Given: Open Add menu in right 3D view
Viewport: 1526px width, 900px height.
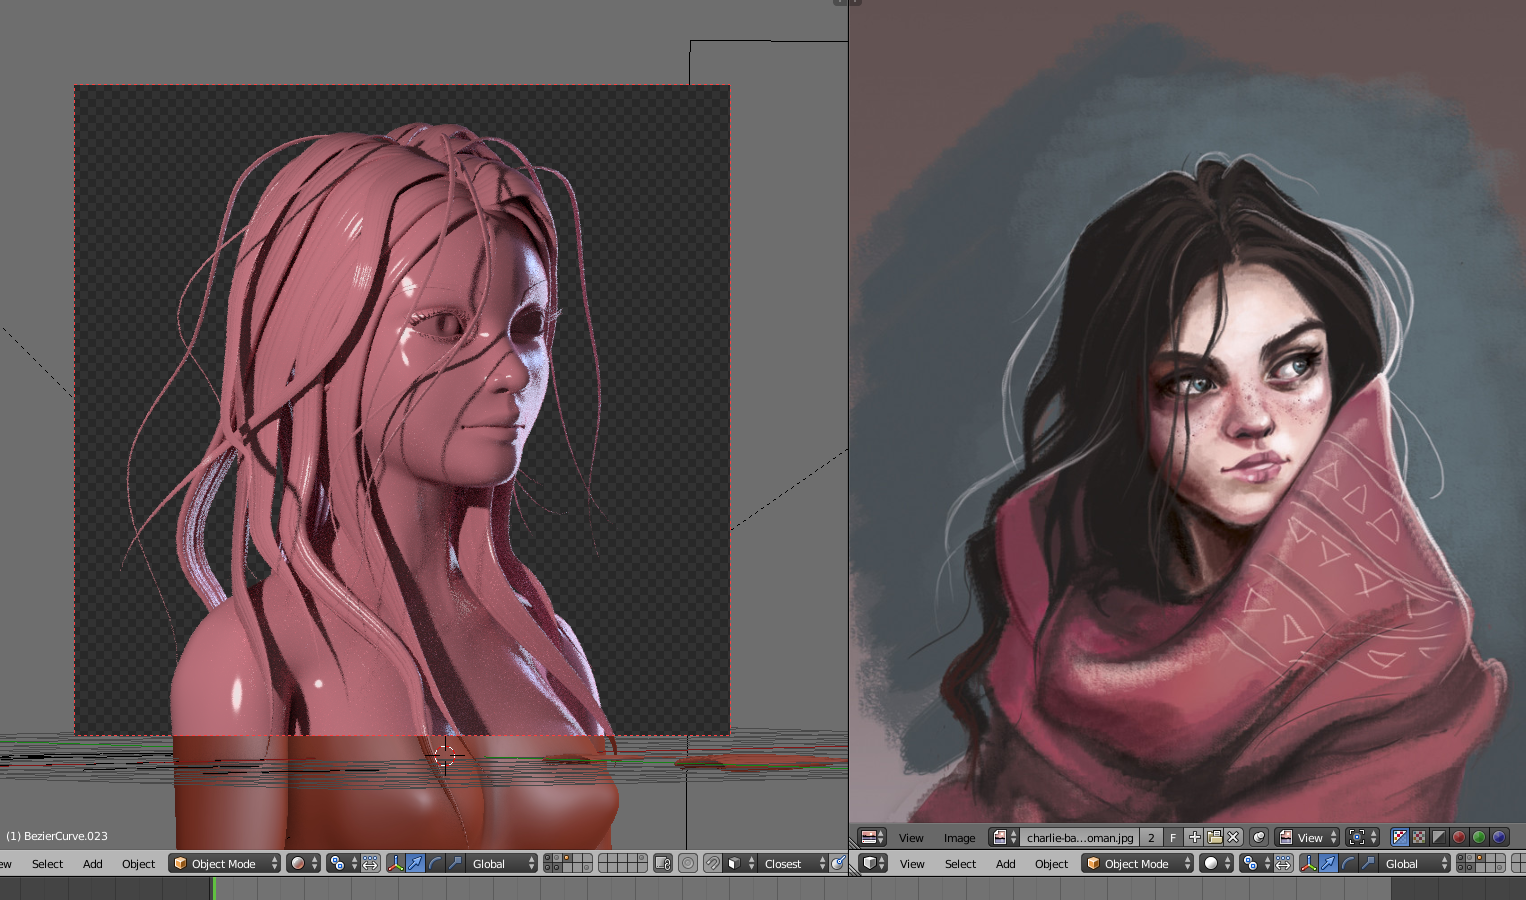Looking at the screenshot, I should click(1005, 863).
